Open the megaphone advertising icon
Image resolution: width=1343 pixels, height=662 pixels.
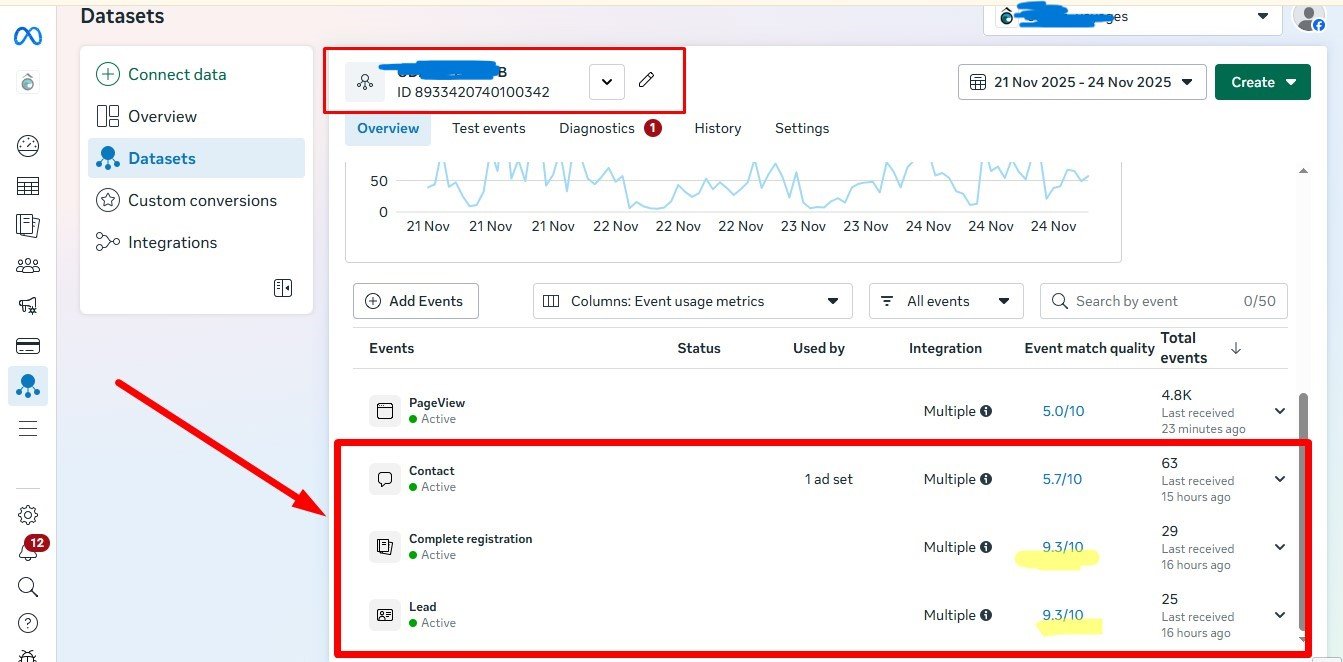click(x=28, y=305)
